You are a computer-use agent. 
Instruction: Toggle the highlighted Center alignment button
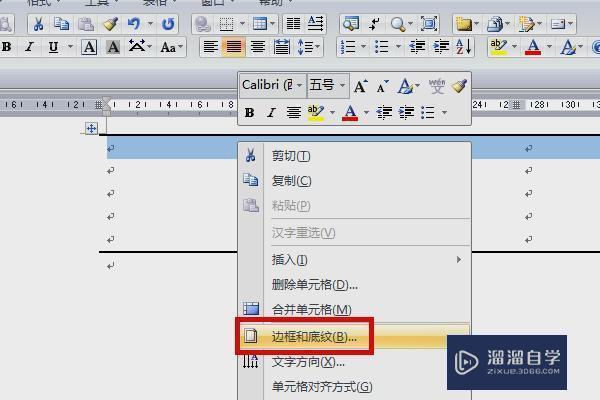(234, 47)
